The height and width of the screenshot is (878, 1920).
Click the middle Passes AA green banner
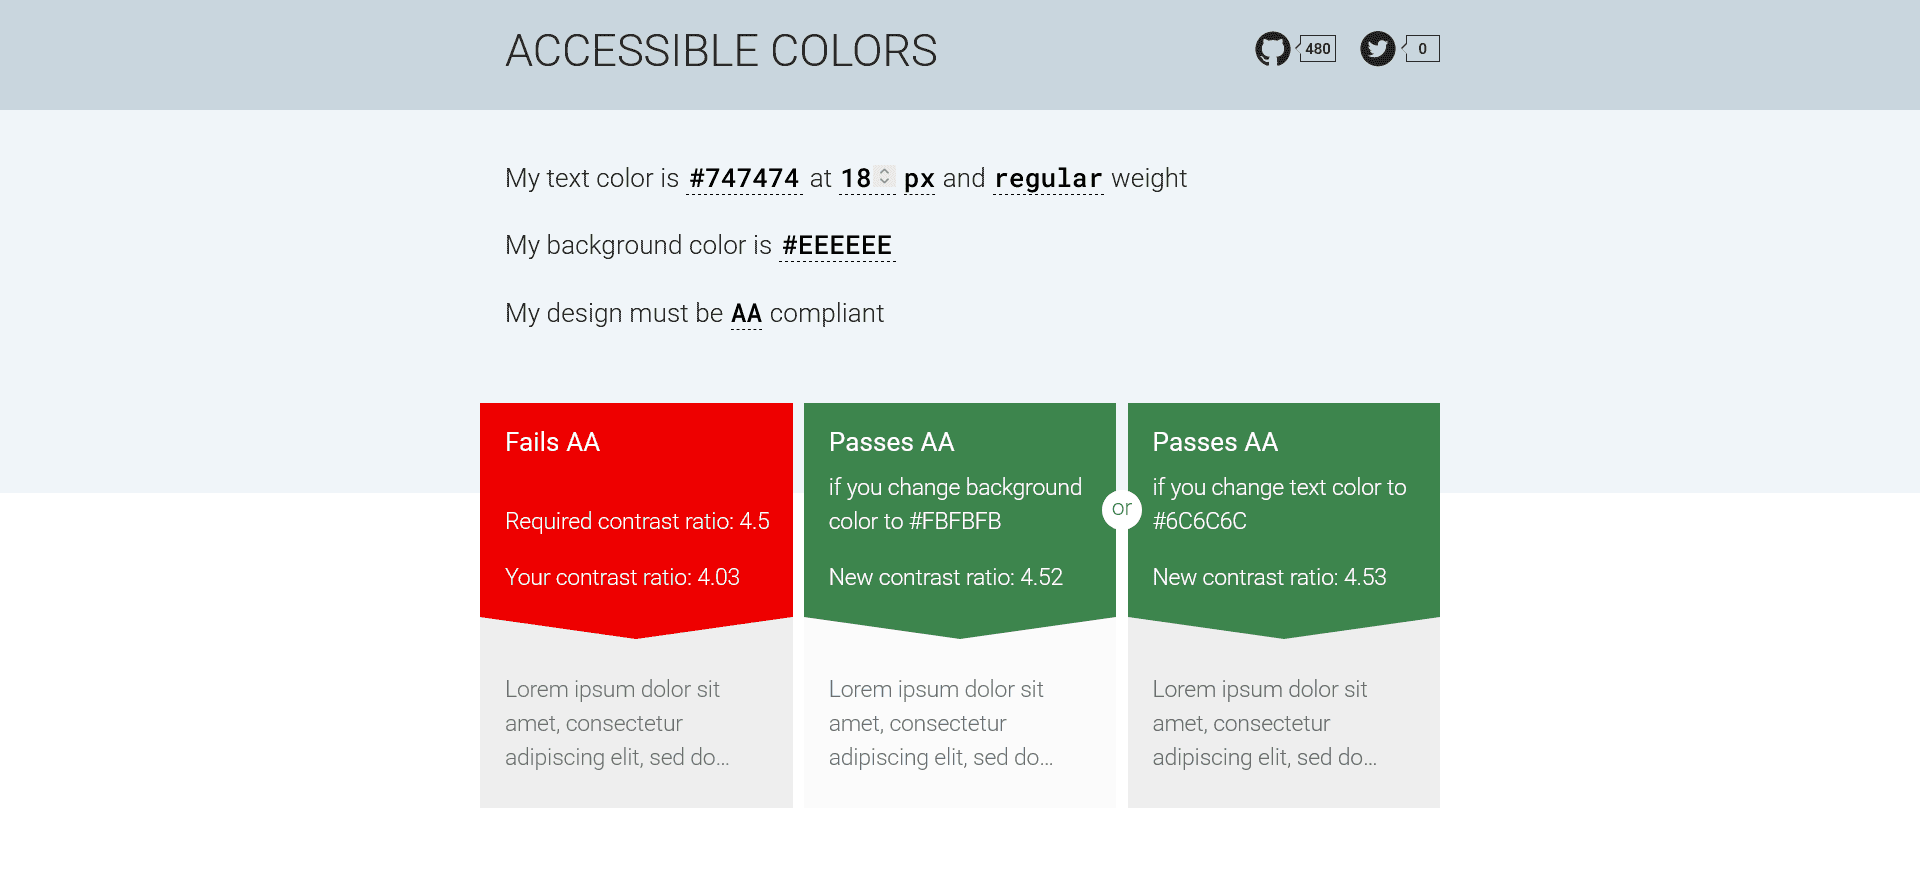tap(959, 510)
